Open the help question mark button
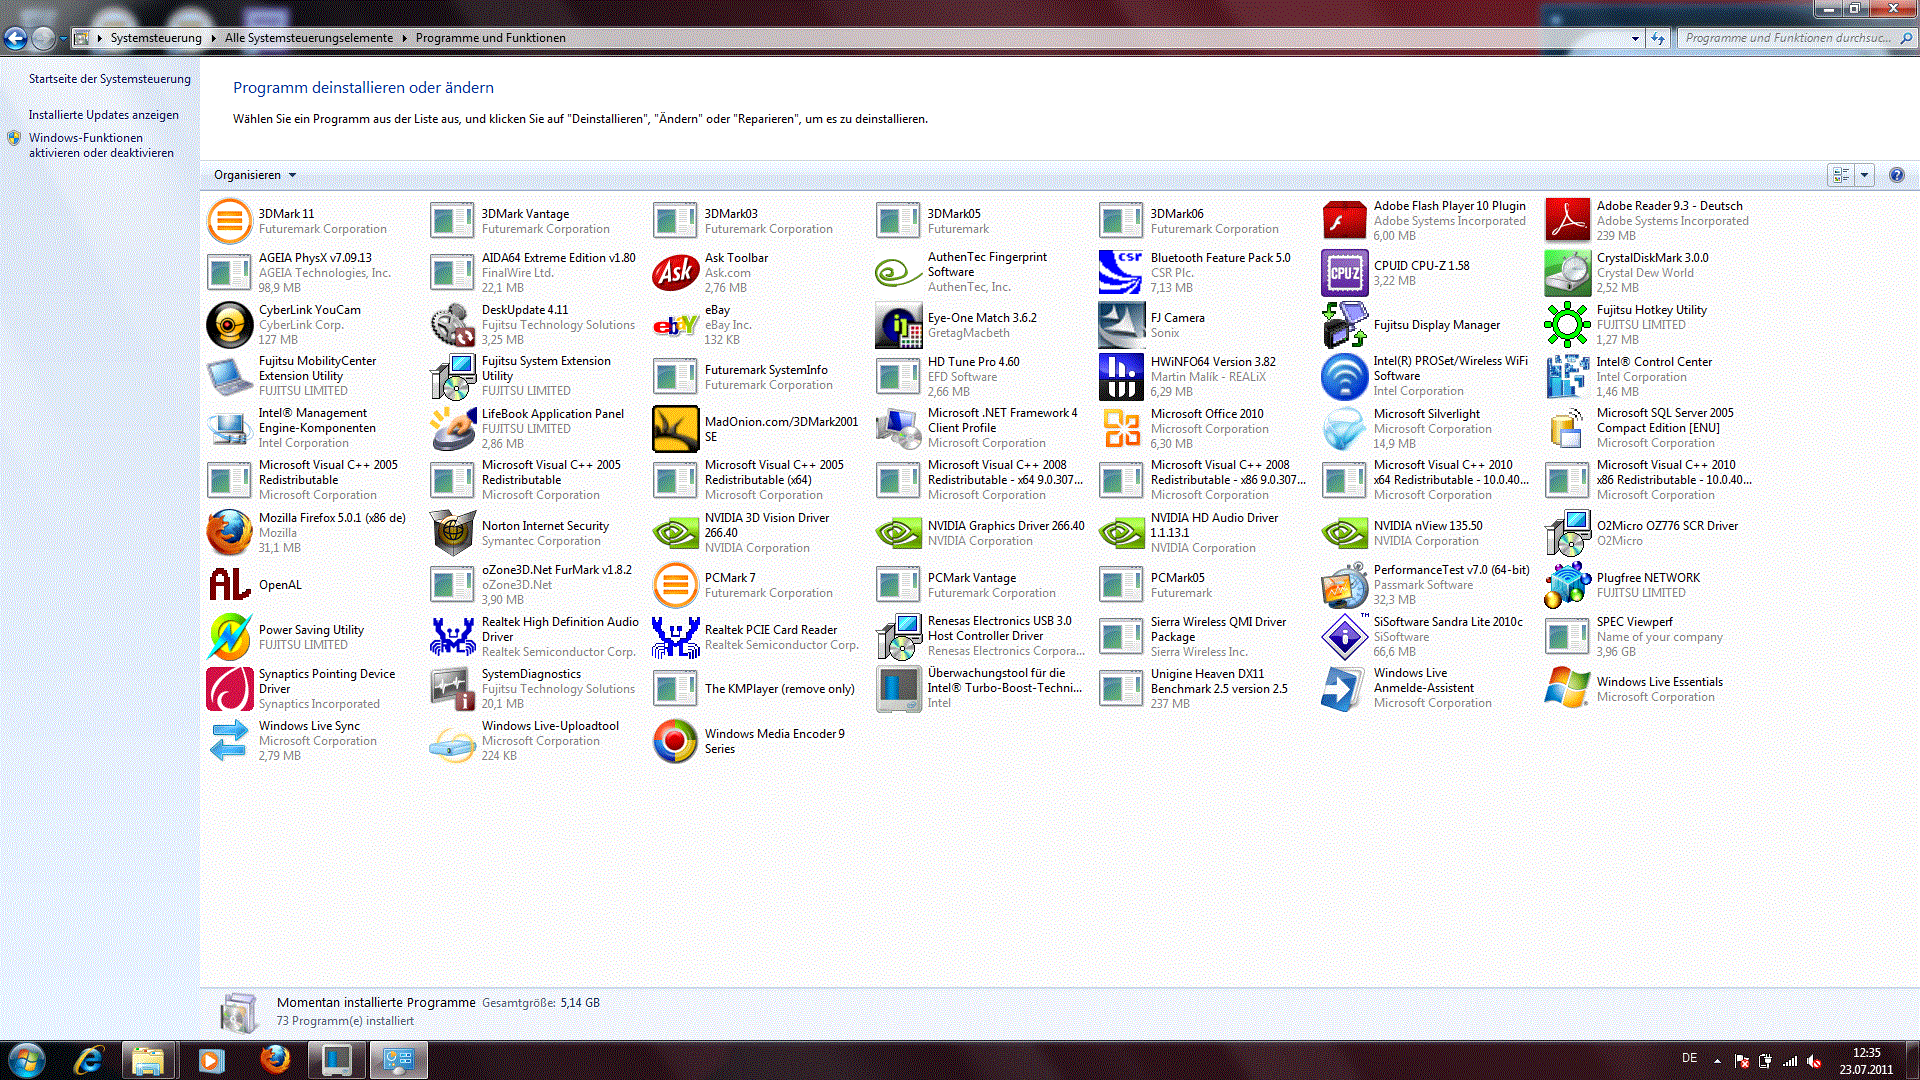 click(x=1896, y=175)
